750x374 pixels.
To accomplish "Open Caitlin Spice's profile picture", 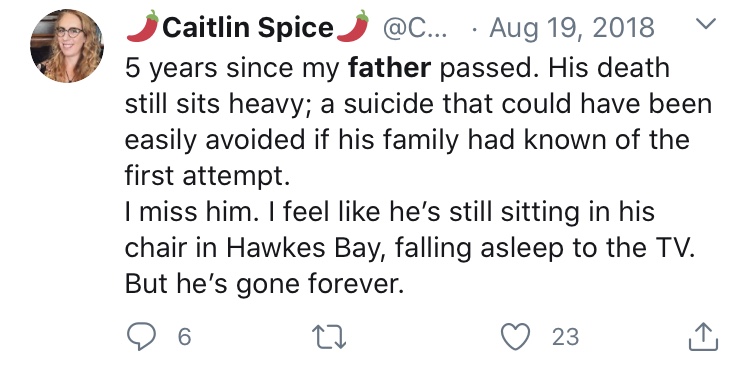I will tap(66, 46).
